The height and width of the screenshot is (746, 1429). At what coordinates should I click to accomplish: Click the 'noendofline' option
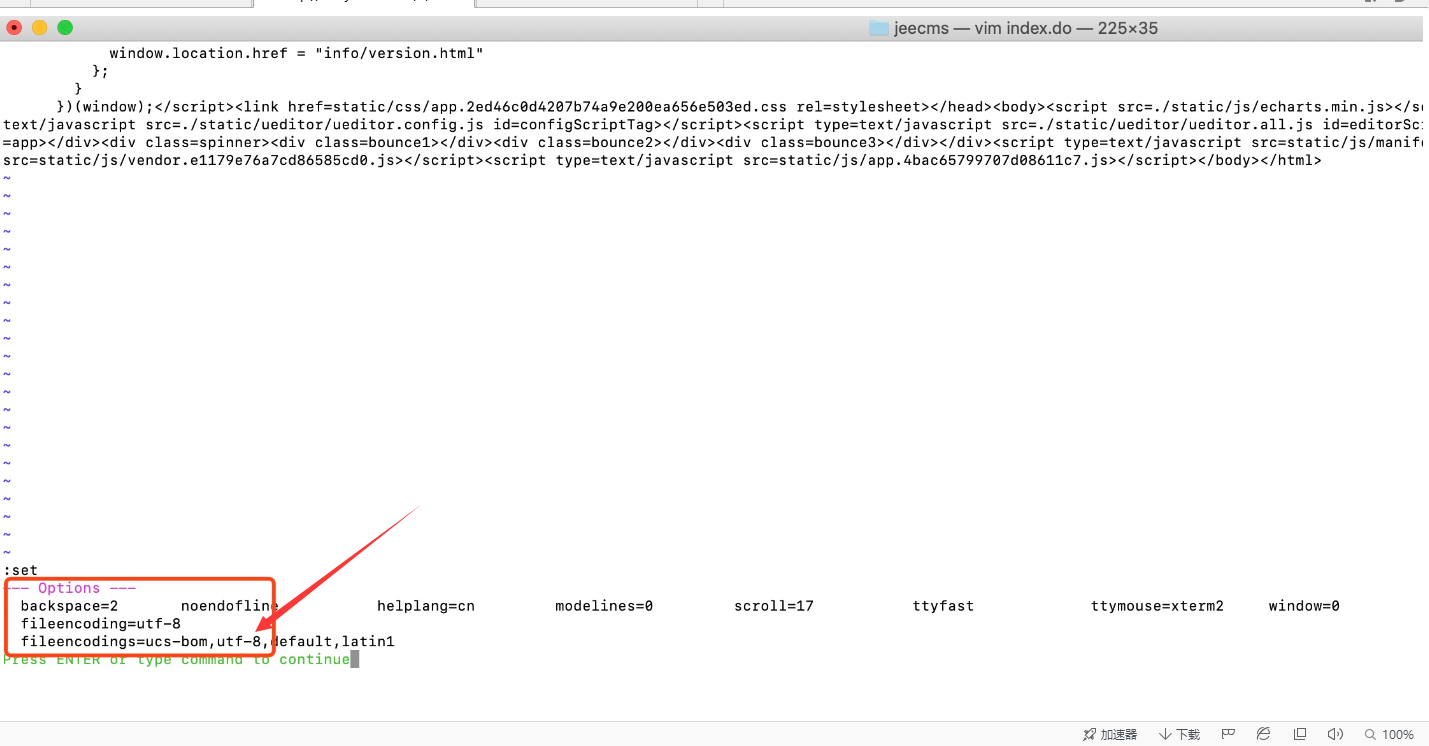click(x=230, y=606)
